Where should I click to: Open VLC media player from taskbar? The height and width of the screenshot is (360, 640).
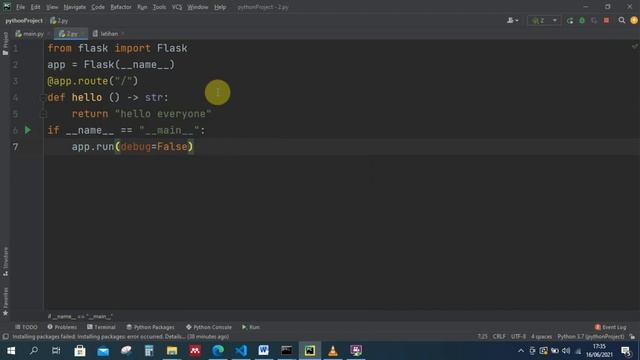[333, 351]
